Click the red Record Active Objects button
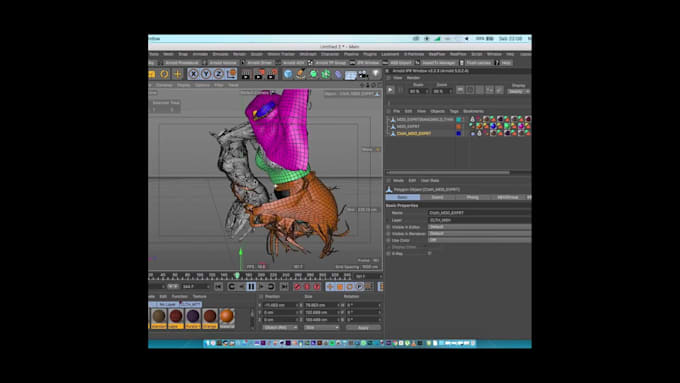680x383 pixels. [x=297, y=286]
